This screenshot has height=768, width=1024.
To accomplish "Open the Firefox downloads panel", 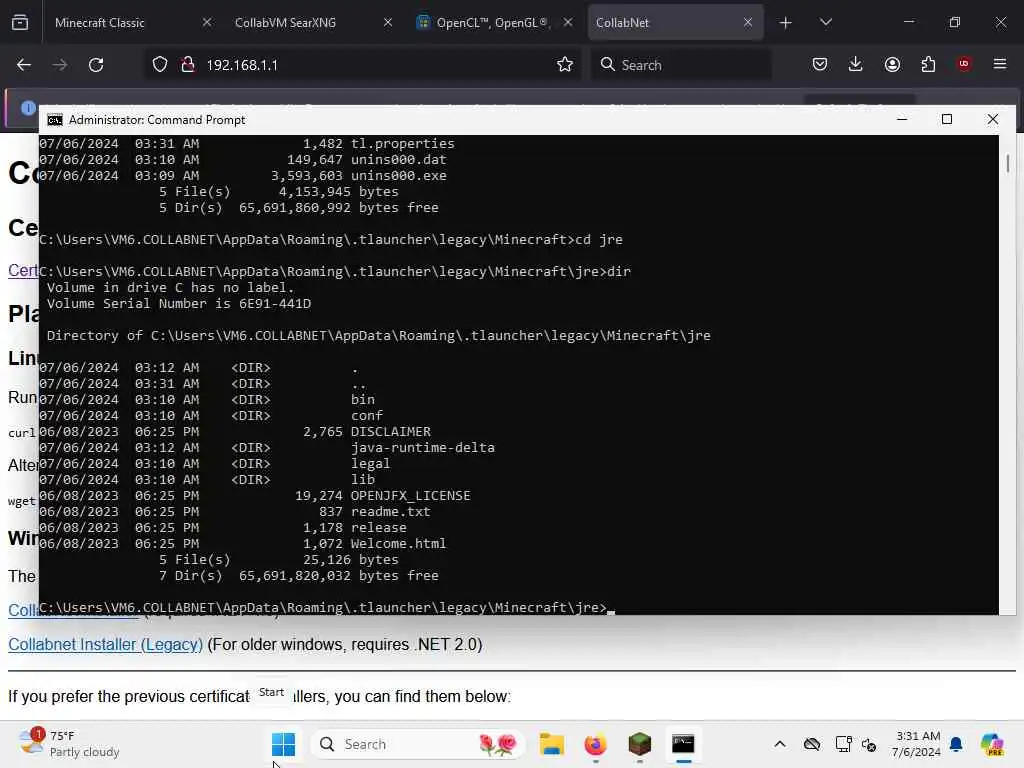I will (856, 64).
